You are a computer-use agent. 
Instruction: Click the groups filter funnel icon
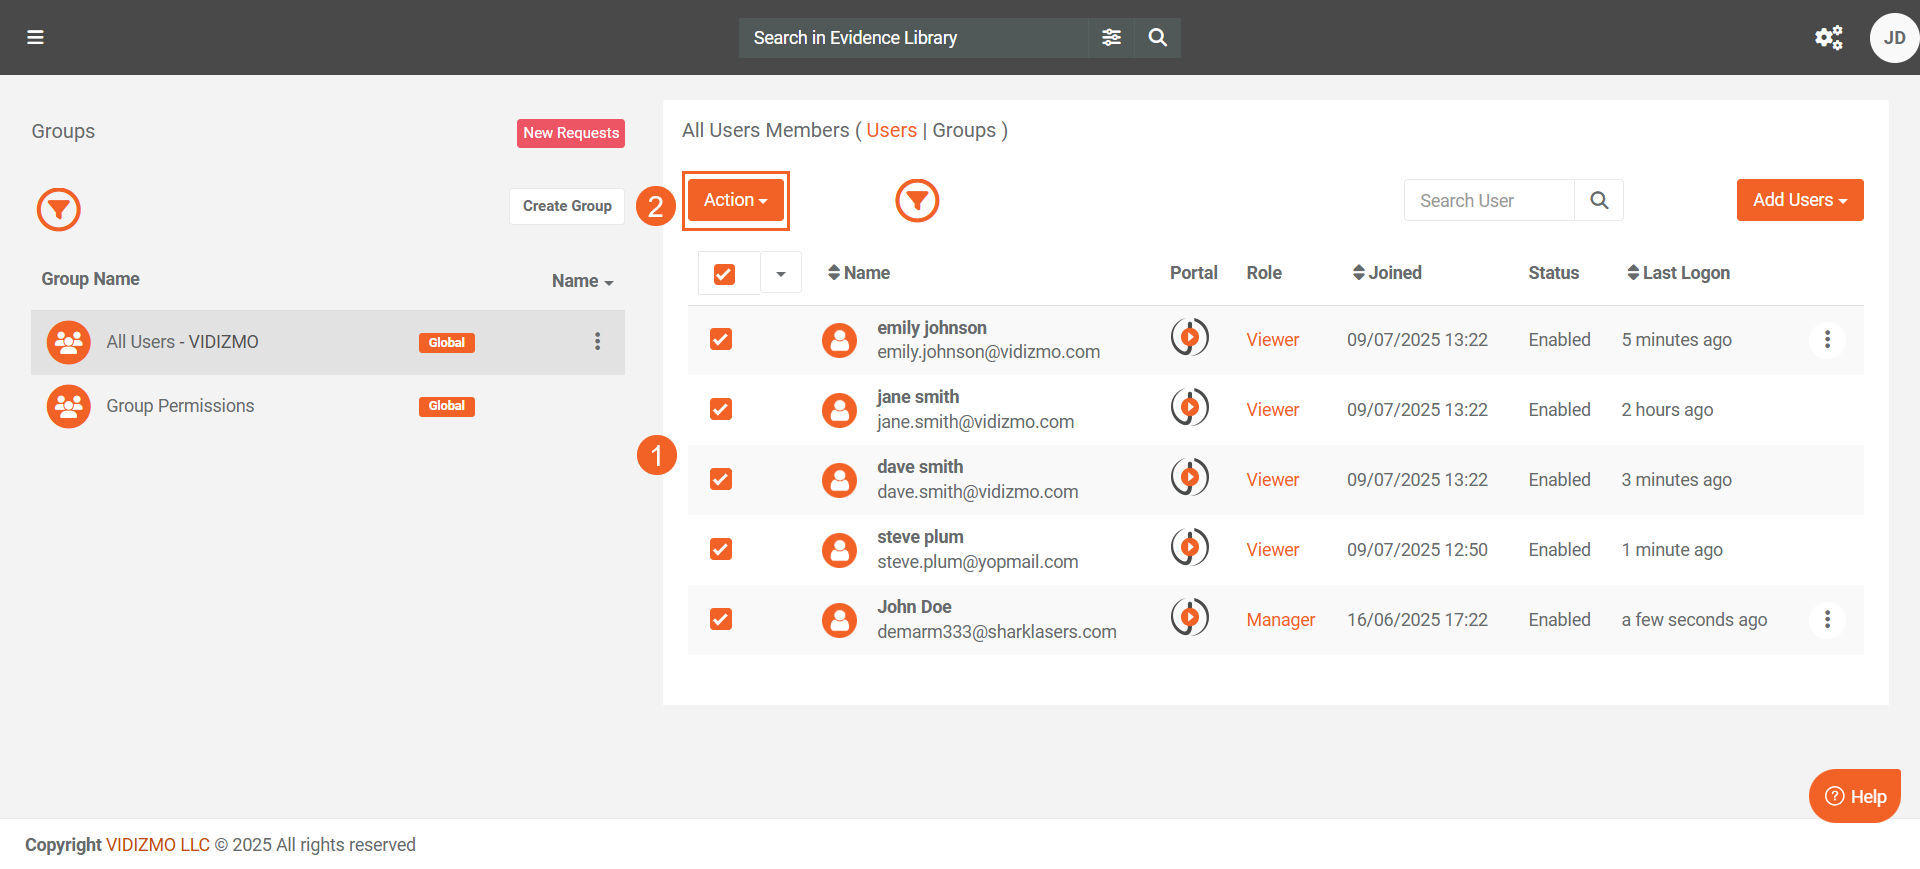59,209
